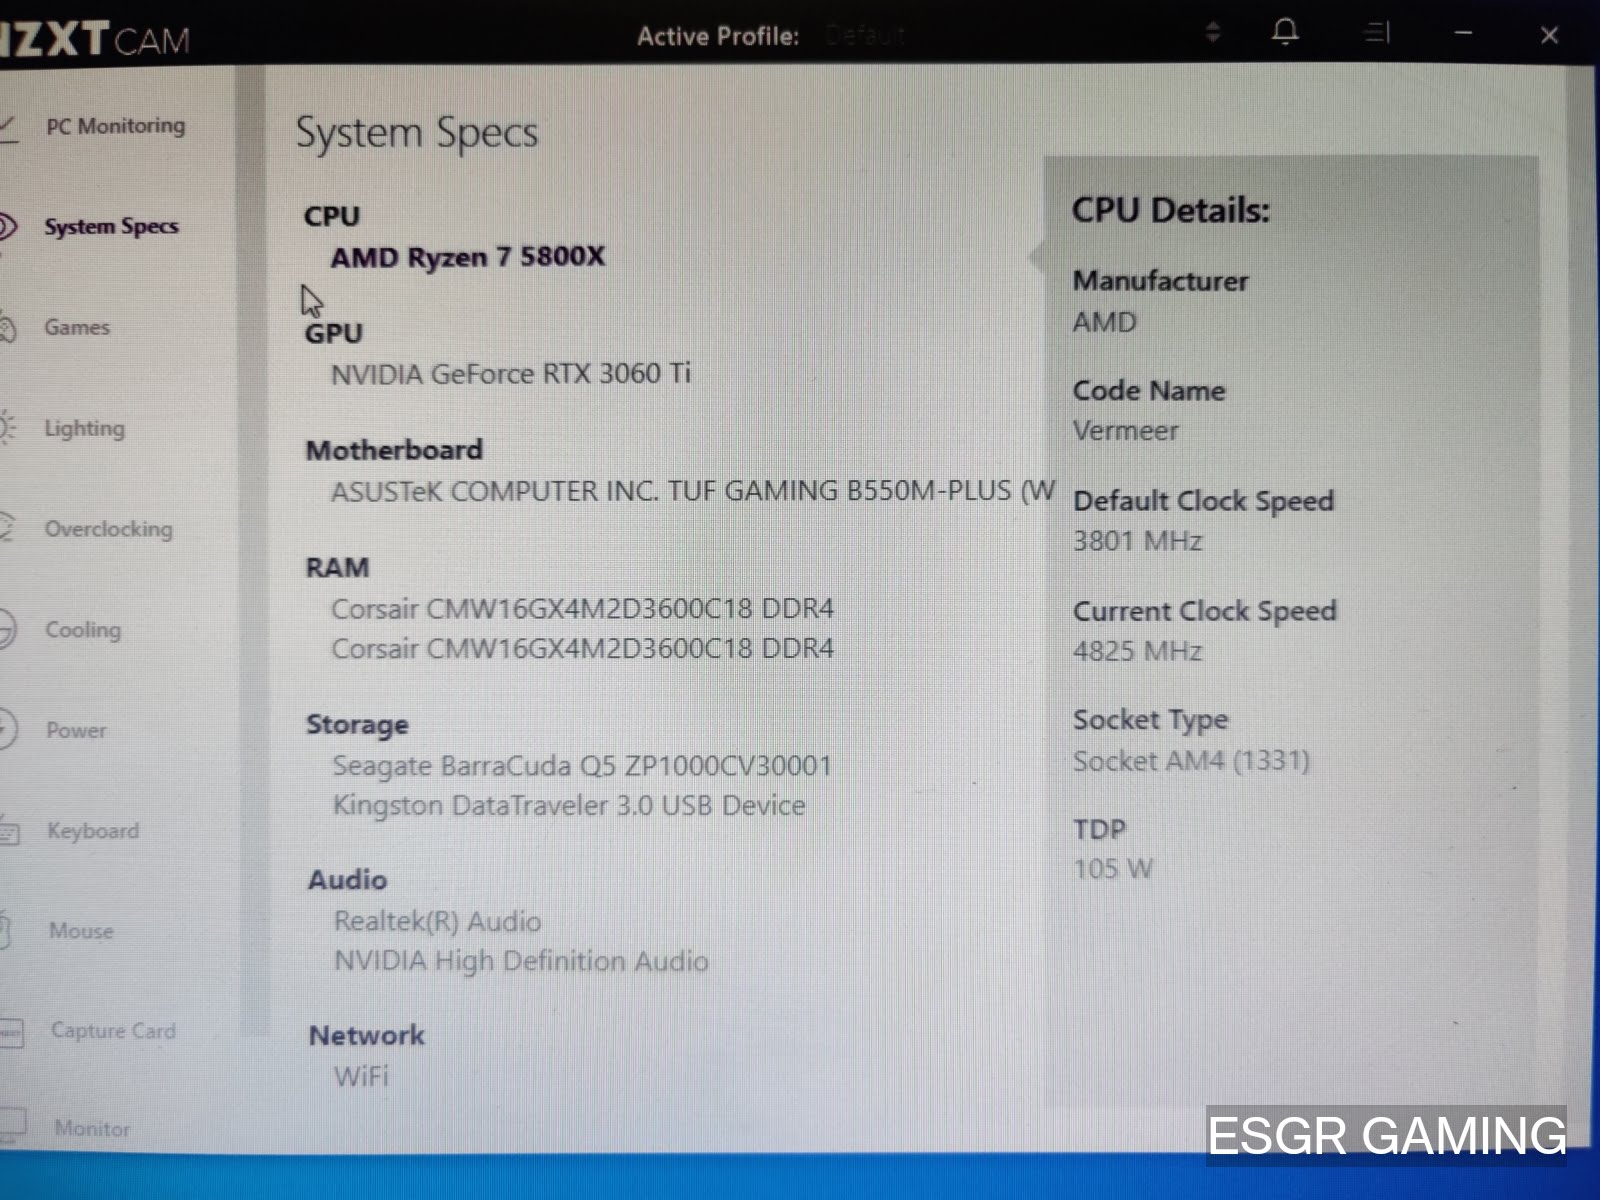Open the Active Profile selector arrows
Image resolution: width=1600 pixels, height=1200 pixels.
point(1213,32)
